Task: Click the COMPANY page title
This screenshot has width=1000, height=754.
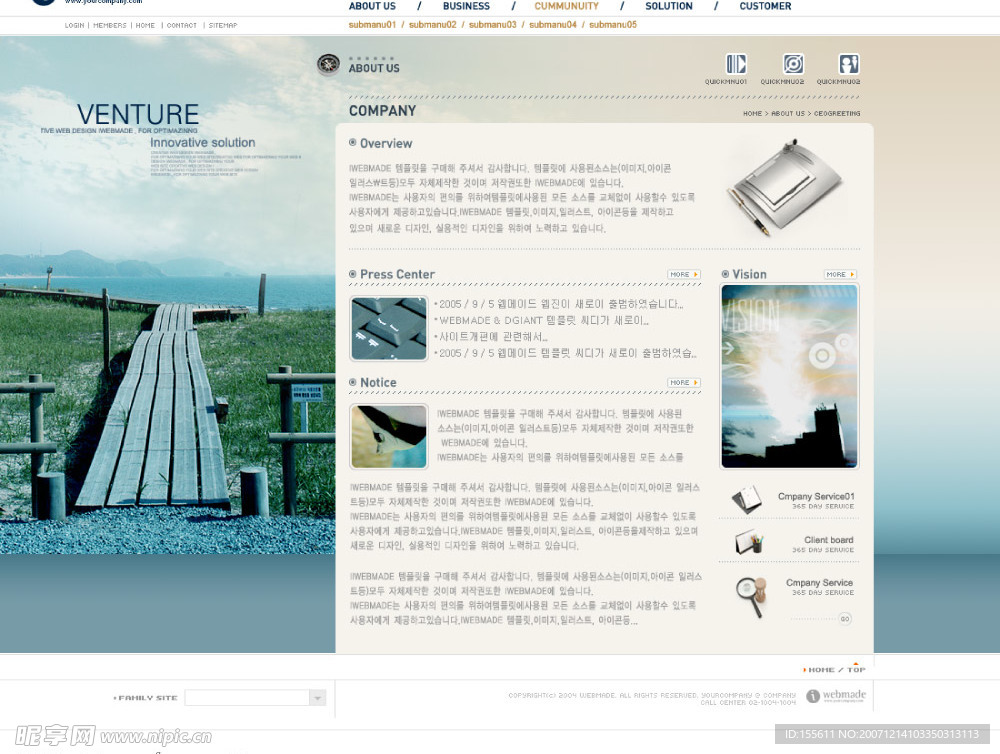Action: click(382, 111)
